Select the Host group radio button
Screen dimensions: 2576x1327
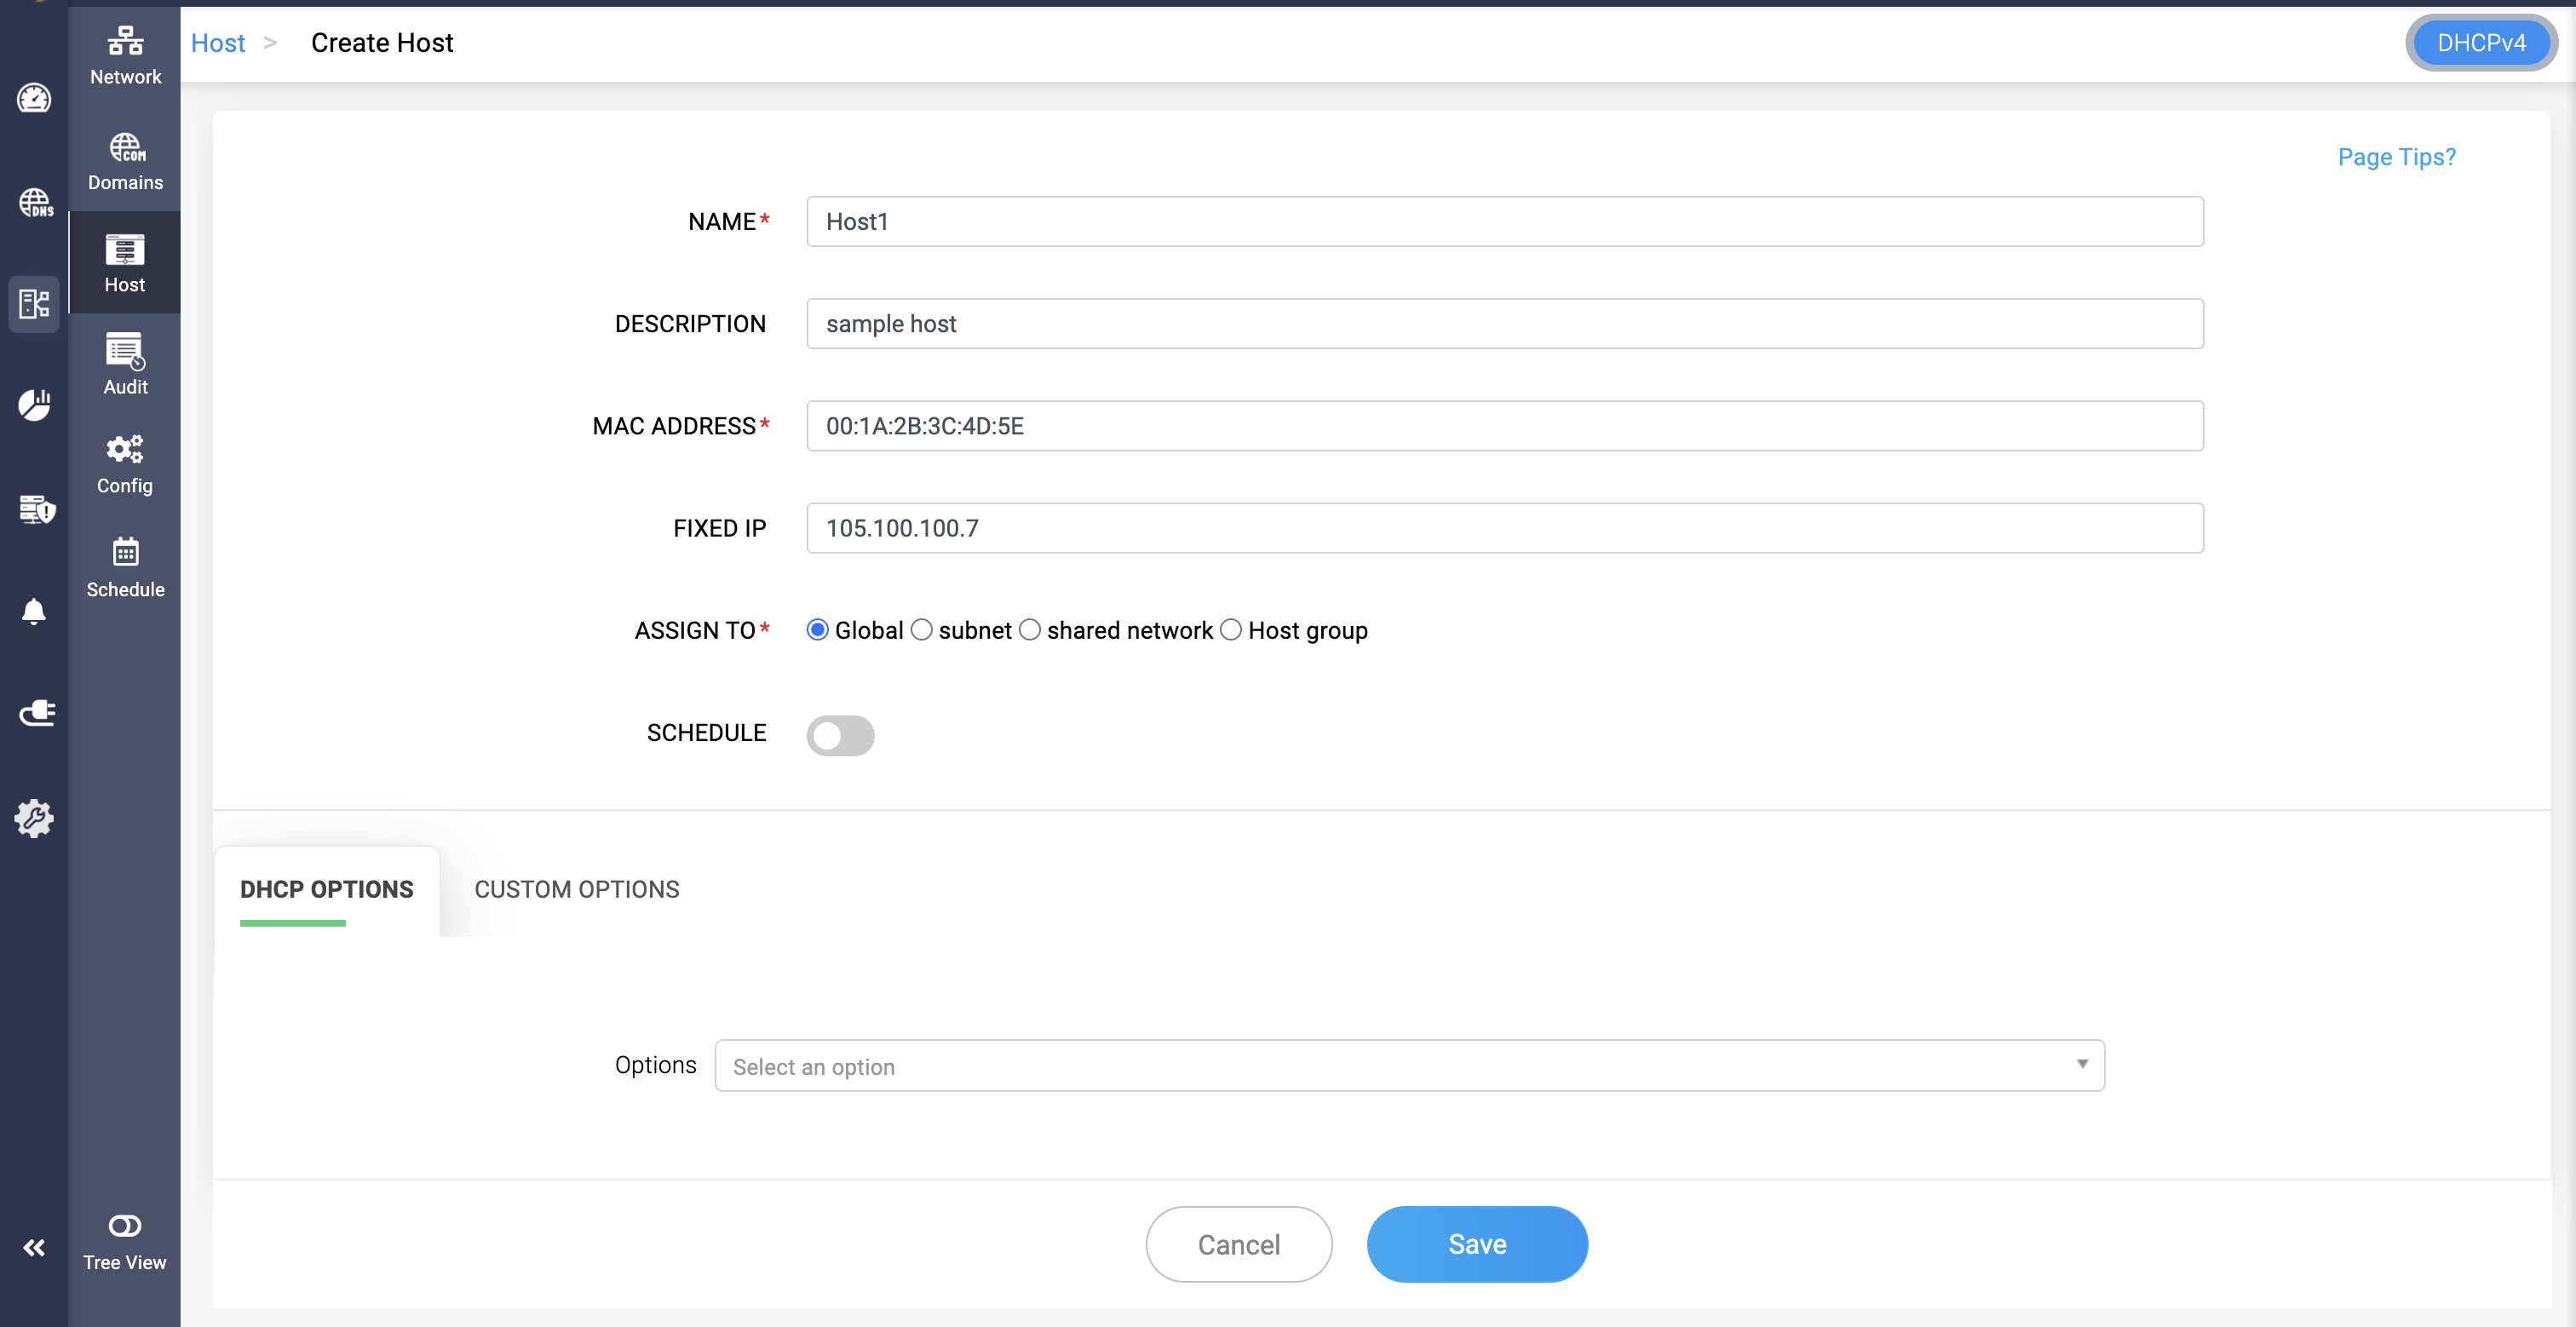click(x=1231, y=630)
